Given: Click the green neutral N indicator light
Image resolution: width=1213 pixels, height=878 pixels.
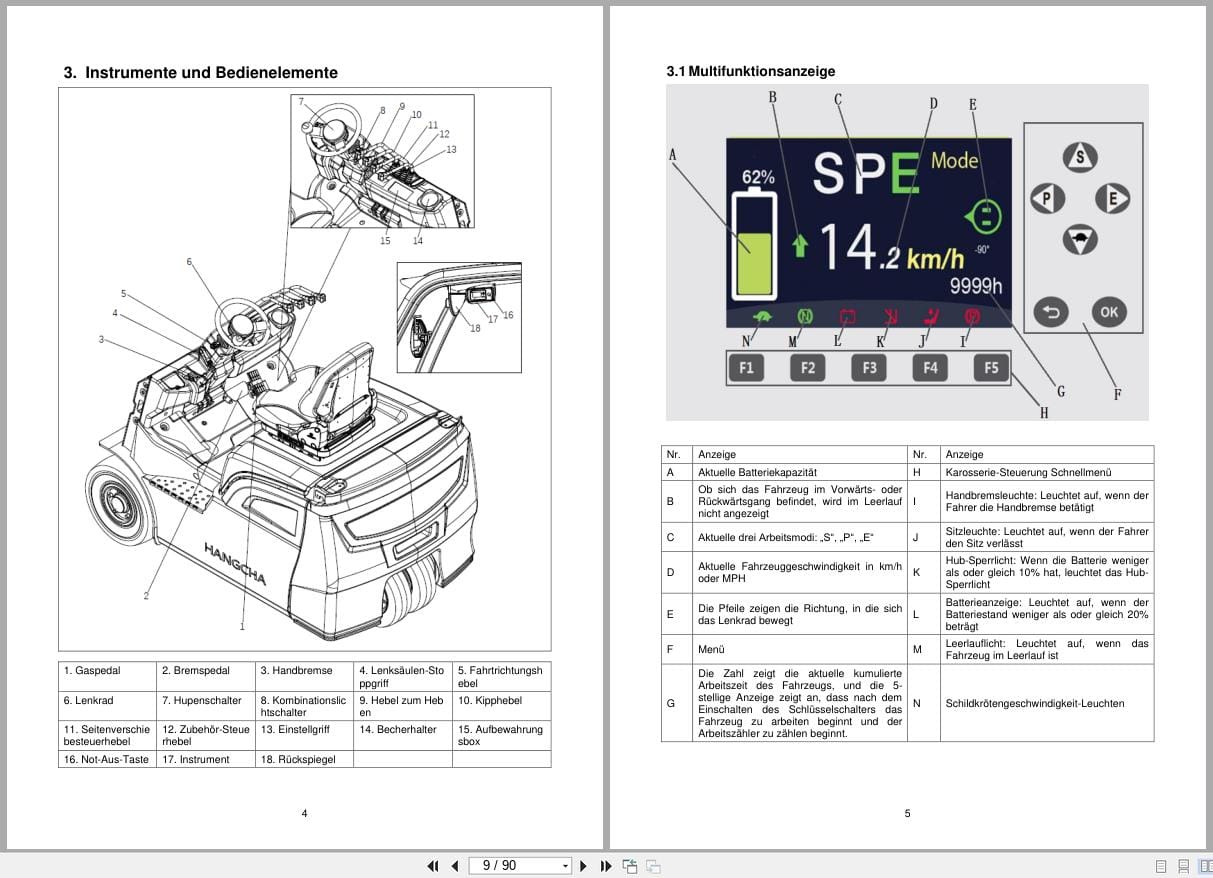Looking at the screenshot, I should point(805,317).
